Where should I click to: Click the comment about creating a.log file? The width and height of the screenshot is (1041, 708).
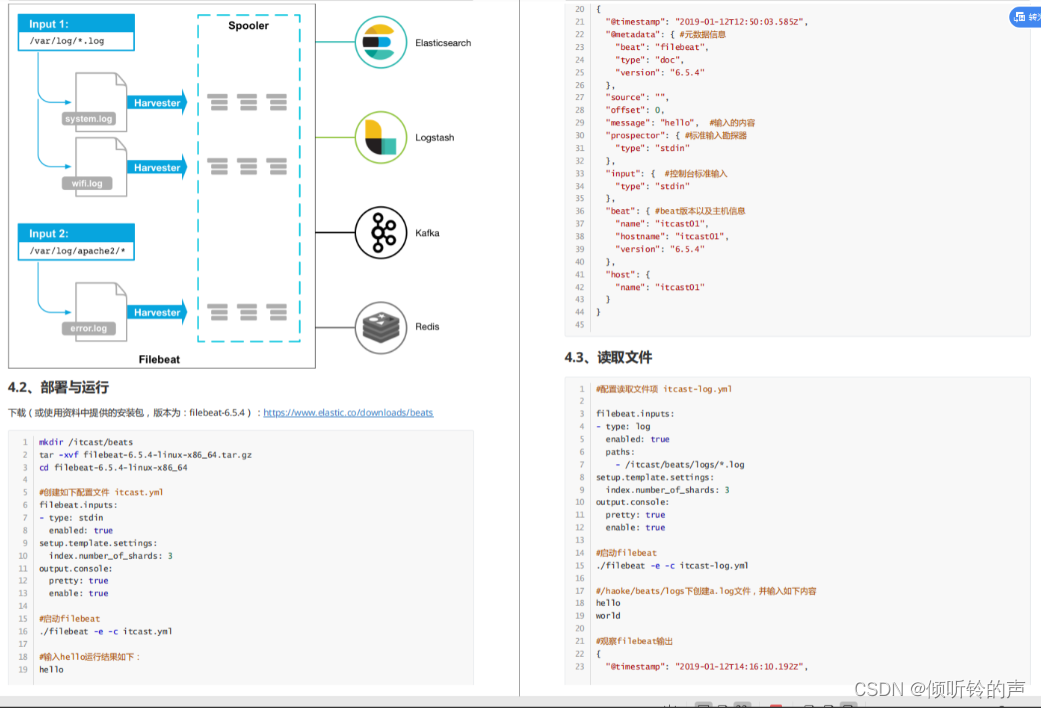pos(706,591)
